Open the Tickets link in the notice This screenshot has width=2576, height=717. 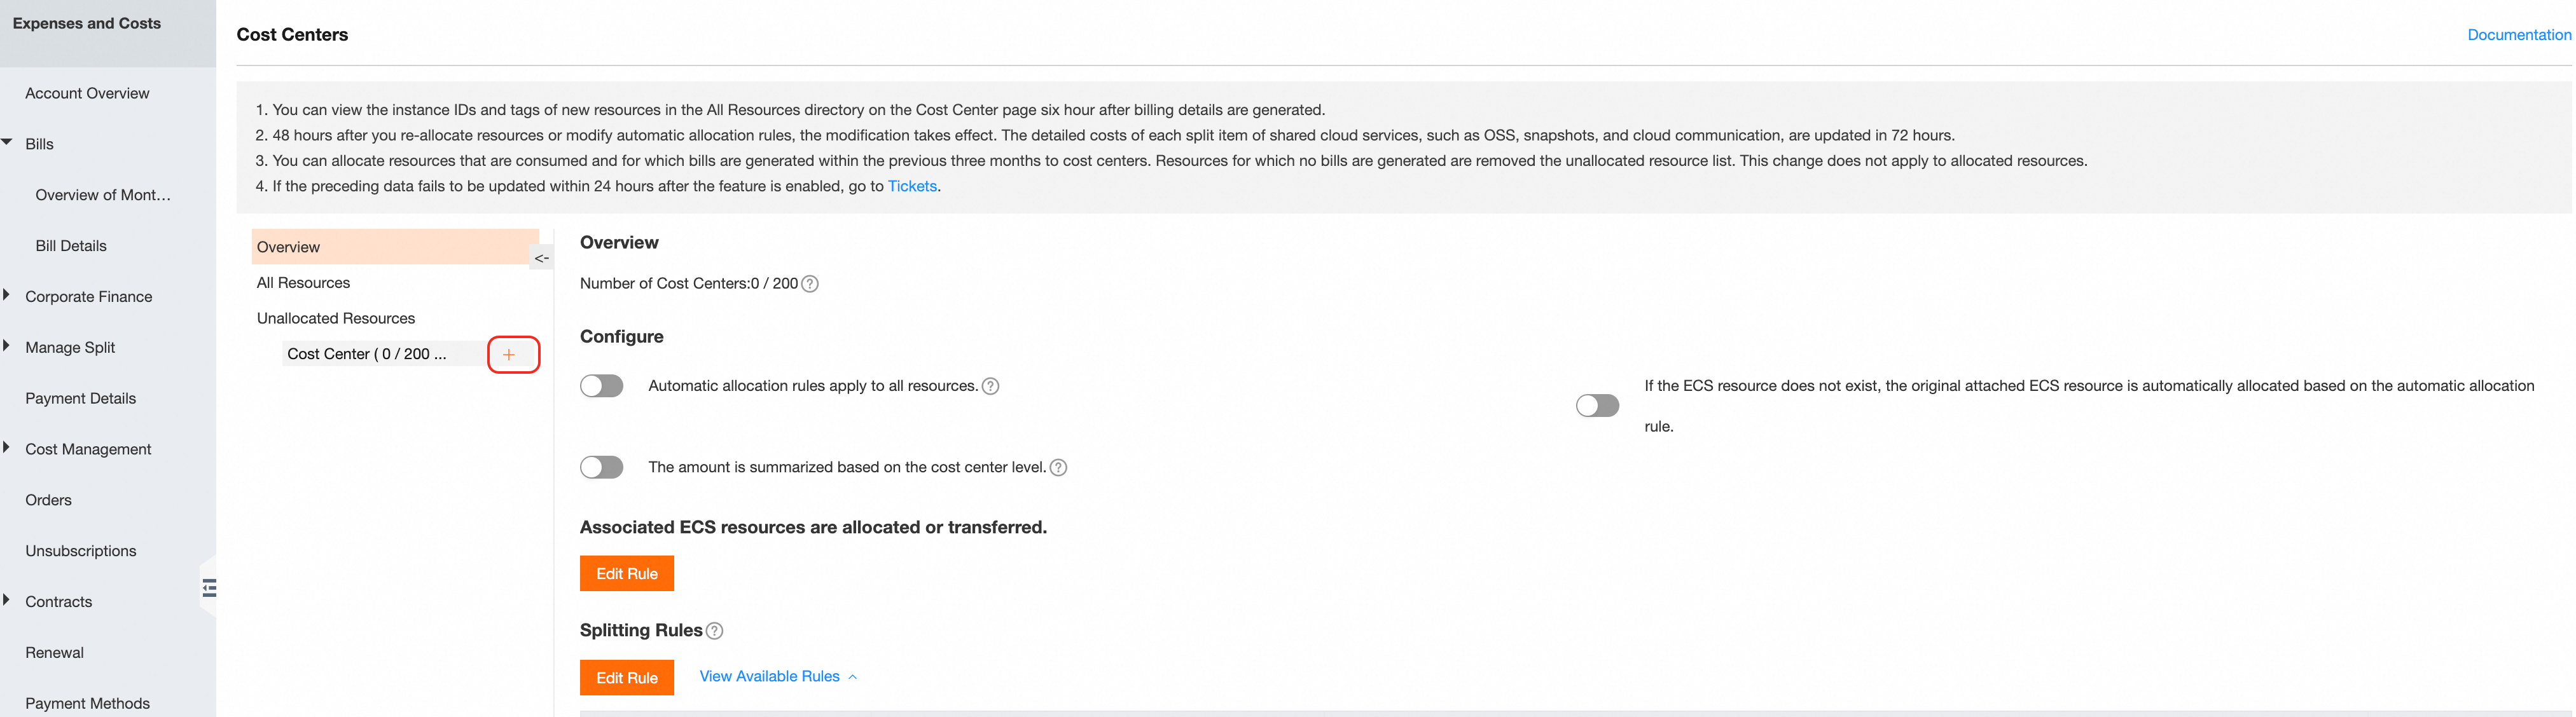click(x=912, y=186)
